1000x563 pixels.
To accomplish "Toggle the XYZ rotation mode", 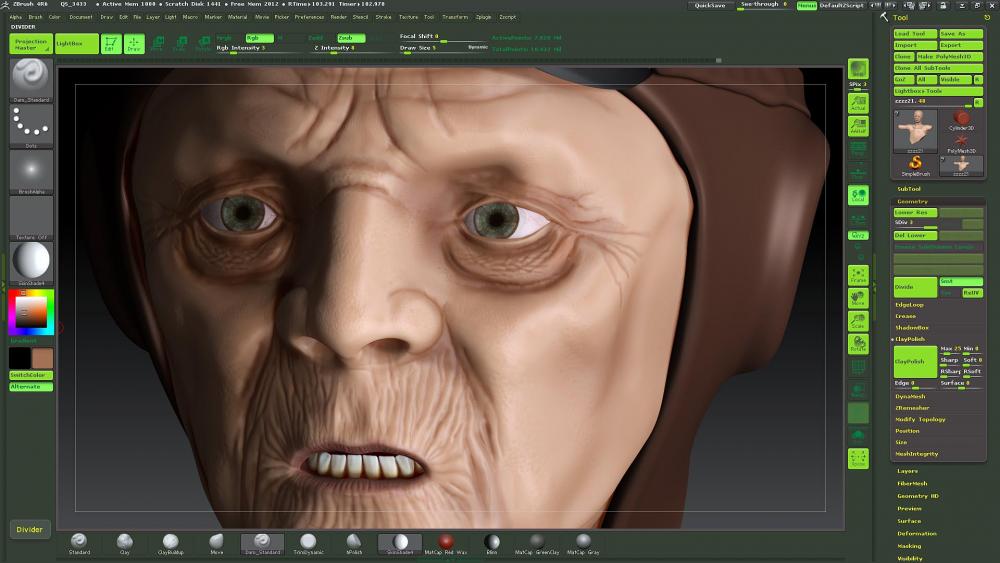I will coord(858,235).
